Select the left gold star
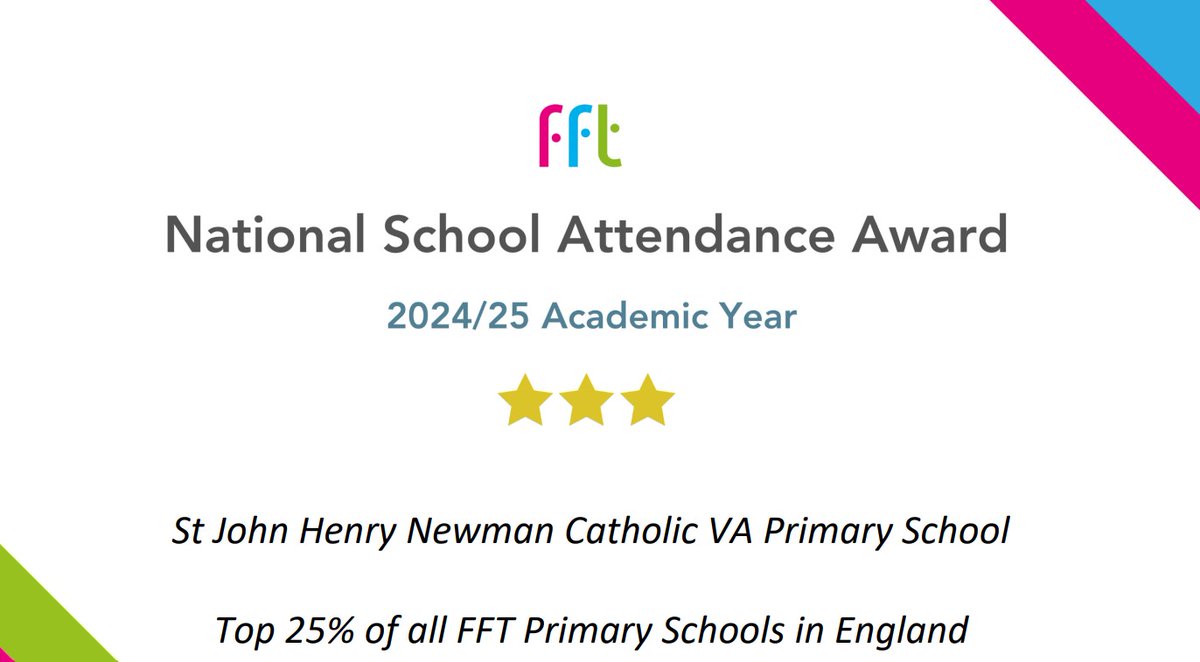 [524, 400]
